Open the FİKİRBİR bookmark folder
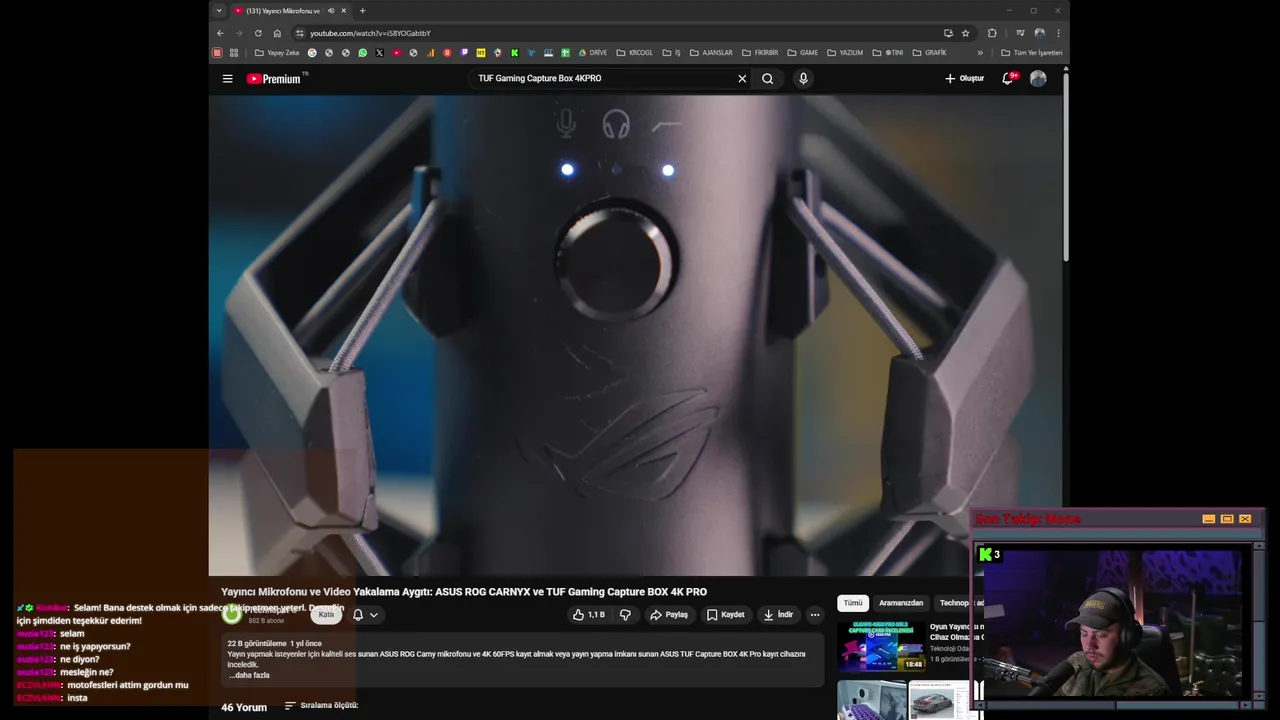This screenshot has width=1280, height=720. tap(760, 53)
